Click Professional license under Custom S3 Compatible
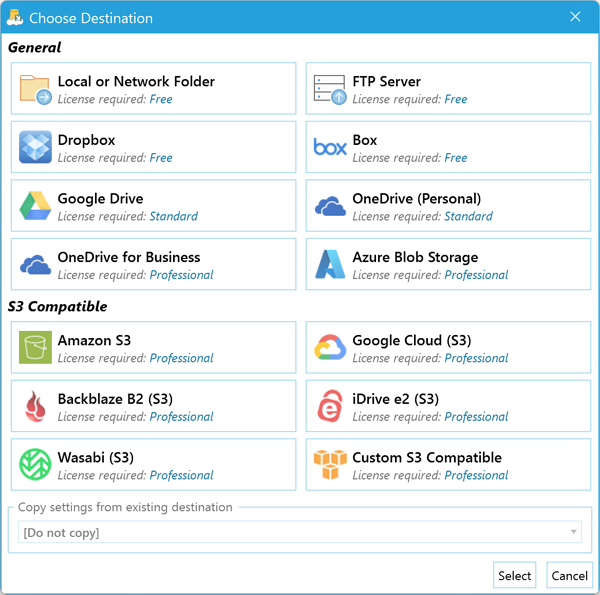Screen dimensions: 600x595 pos(476,475)
